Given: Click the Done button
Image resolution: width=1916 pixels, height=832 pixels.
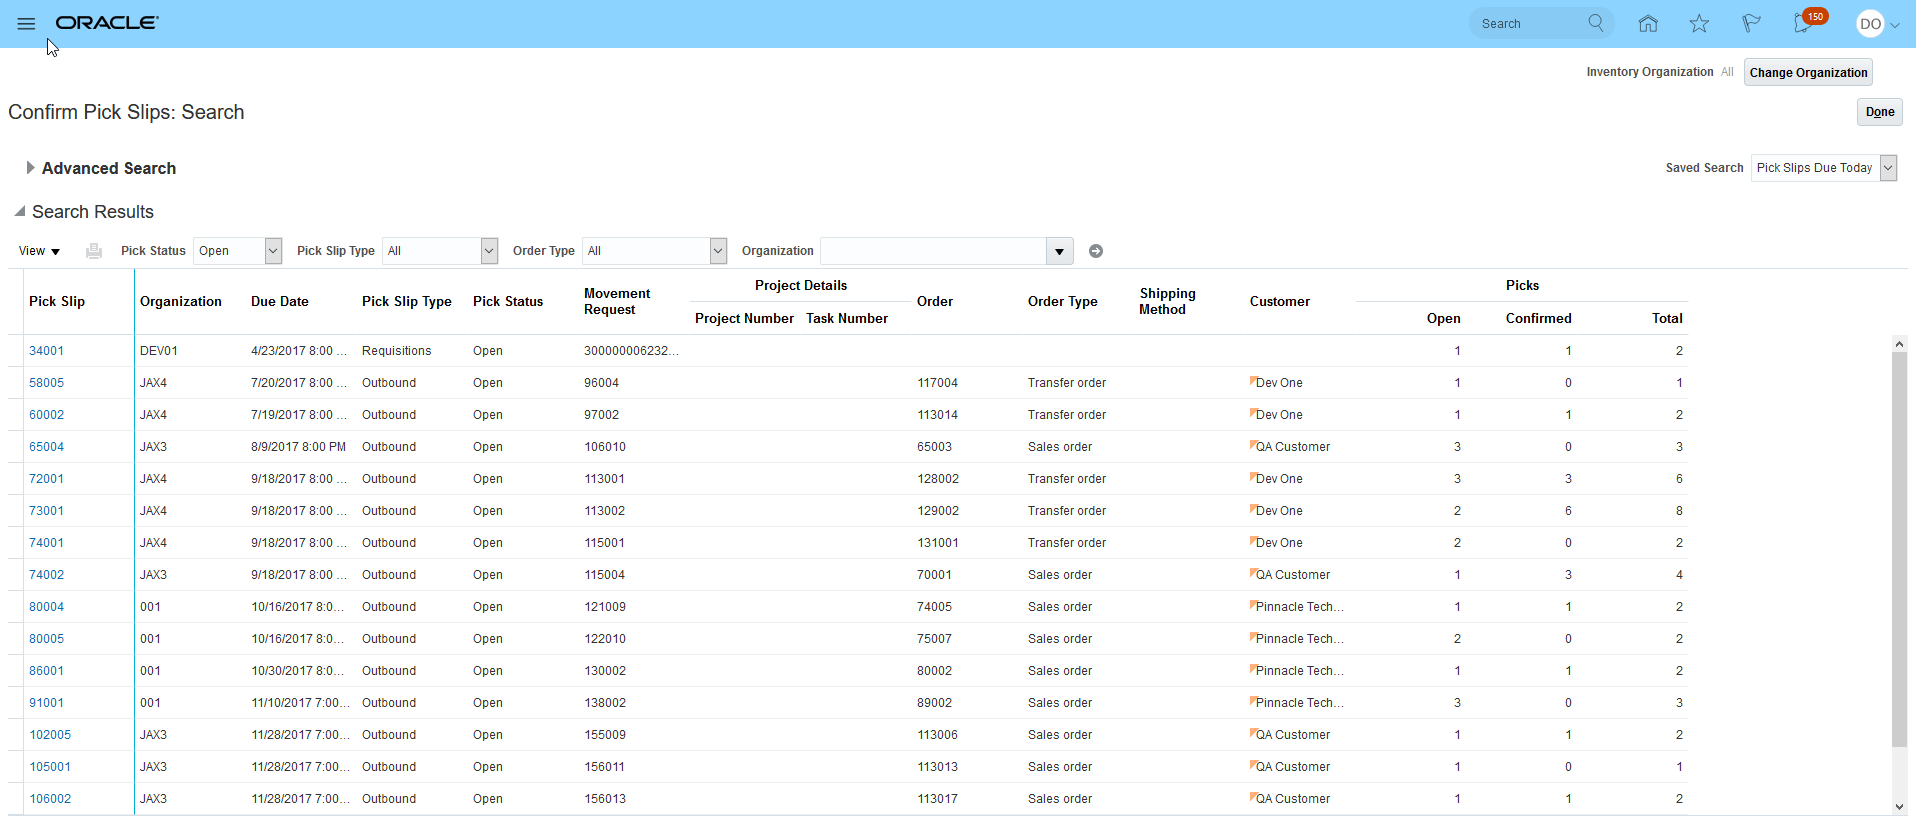Looking at the screenshot, I should point(1880,112).
